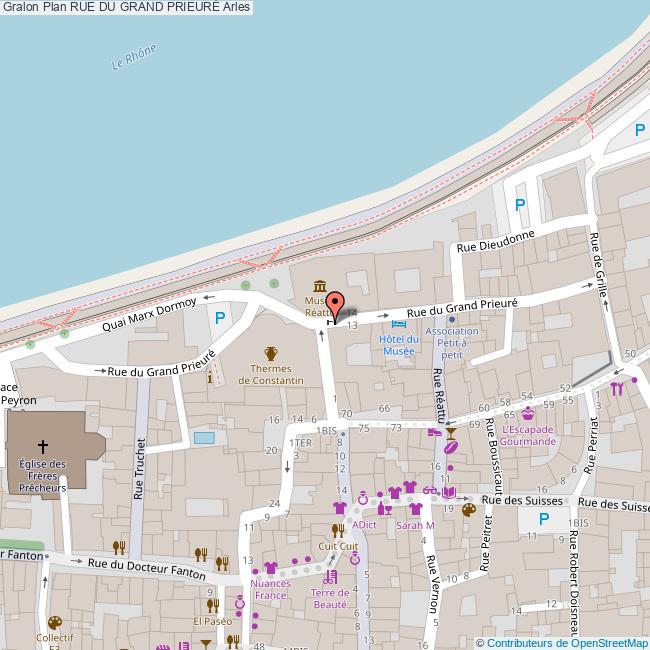650x650 pixels.
Task: Select the Cuit Cuit restaurant icon
Action: (x=338, y=531)
